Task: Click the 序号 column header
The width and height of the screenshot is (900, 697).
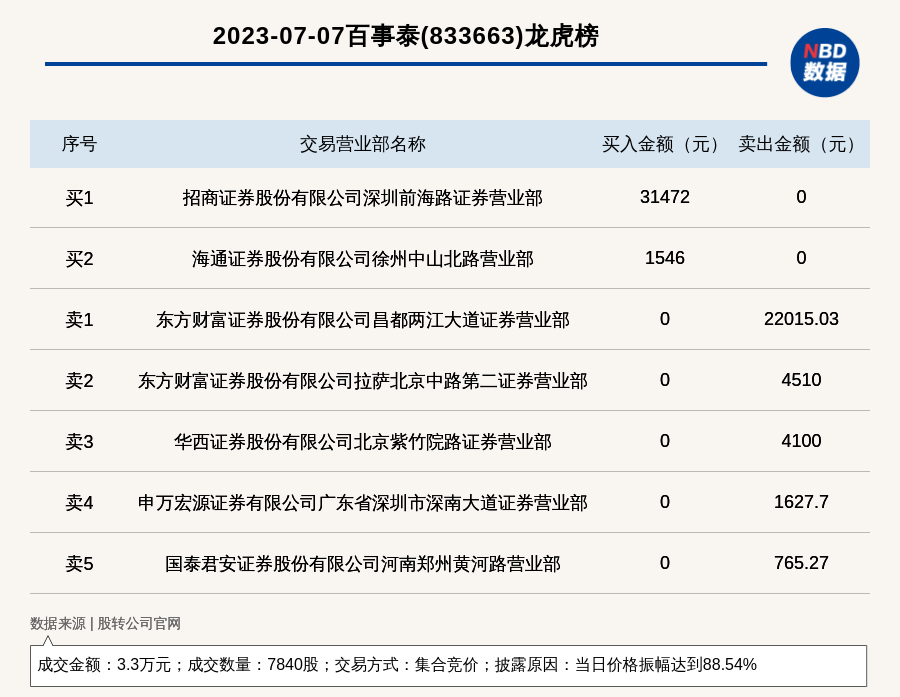Action: click(x=79, y=144)
